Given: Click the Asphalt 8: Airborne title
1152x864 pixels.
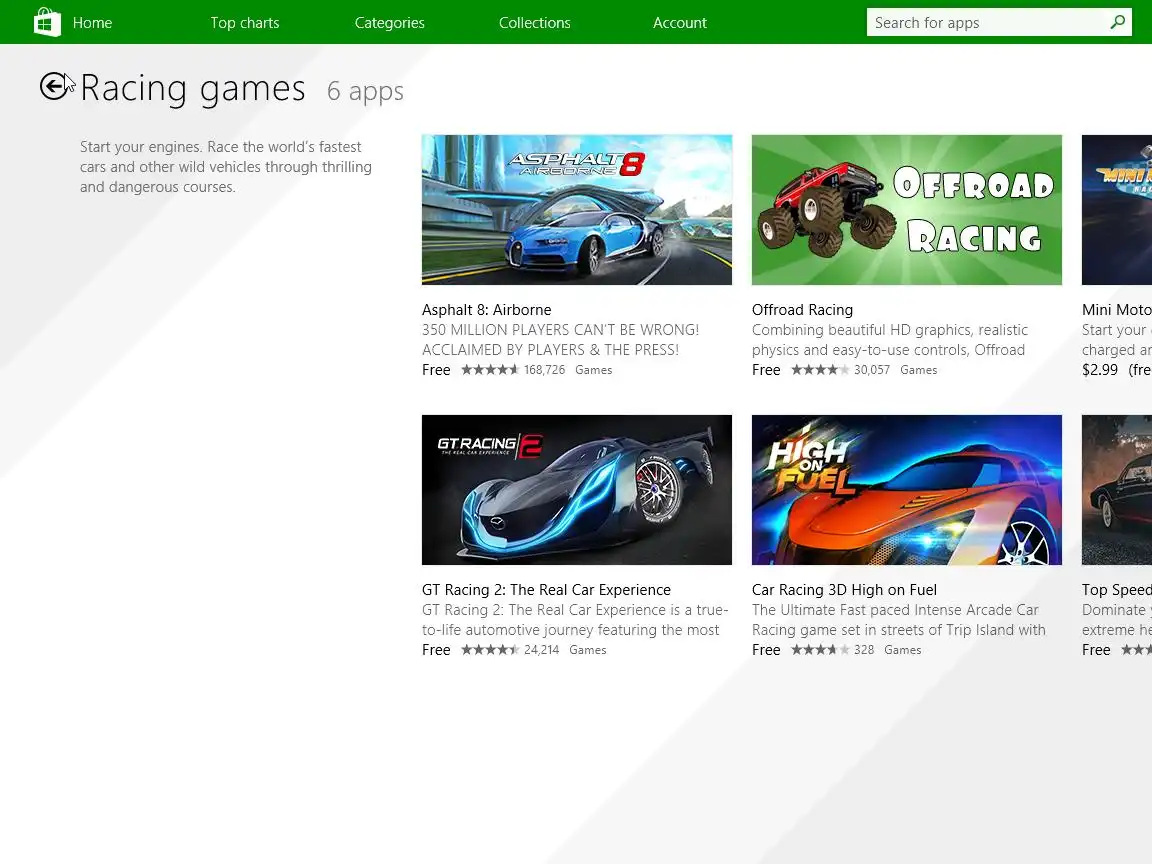Looking at the screenshot, I should click(486, 310).
